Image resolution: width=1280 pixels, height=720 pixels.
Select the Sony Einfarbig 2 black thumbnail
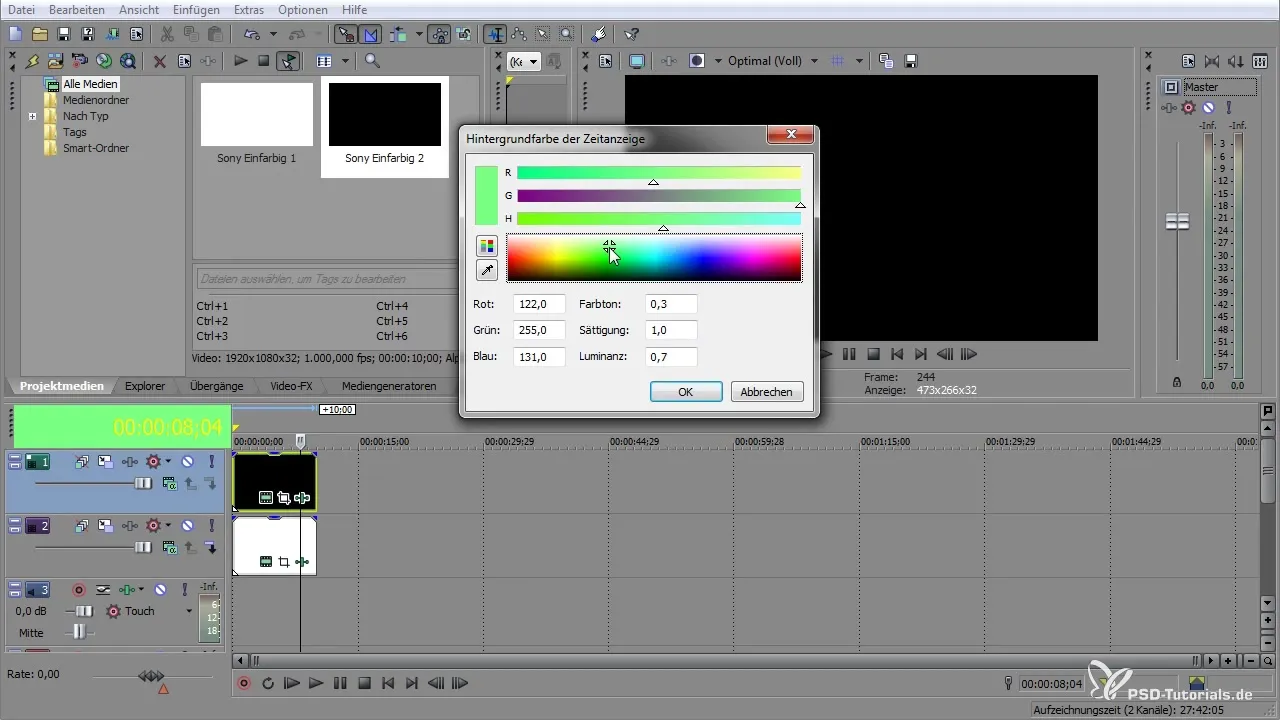point(385,115)
